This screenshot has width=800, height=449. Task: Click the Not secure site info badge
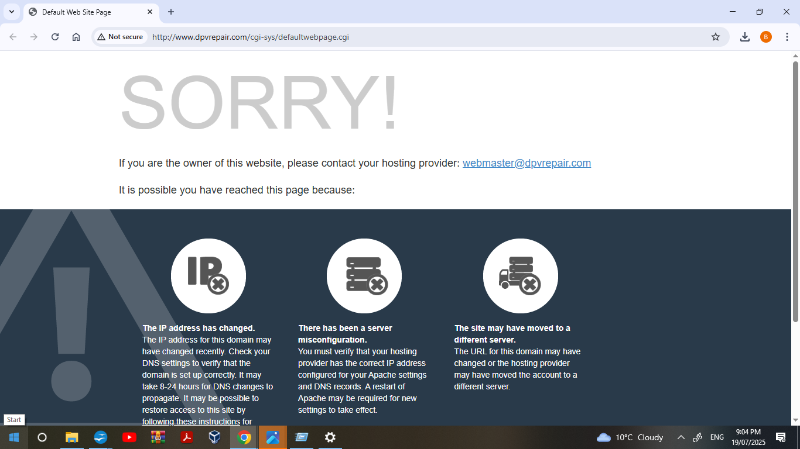point(120,37)
